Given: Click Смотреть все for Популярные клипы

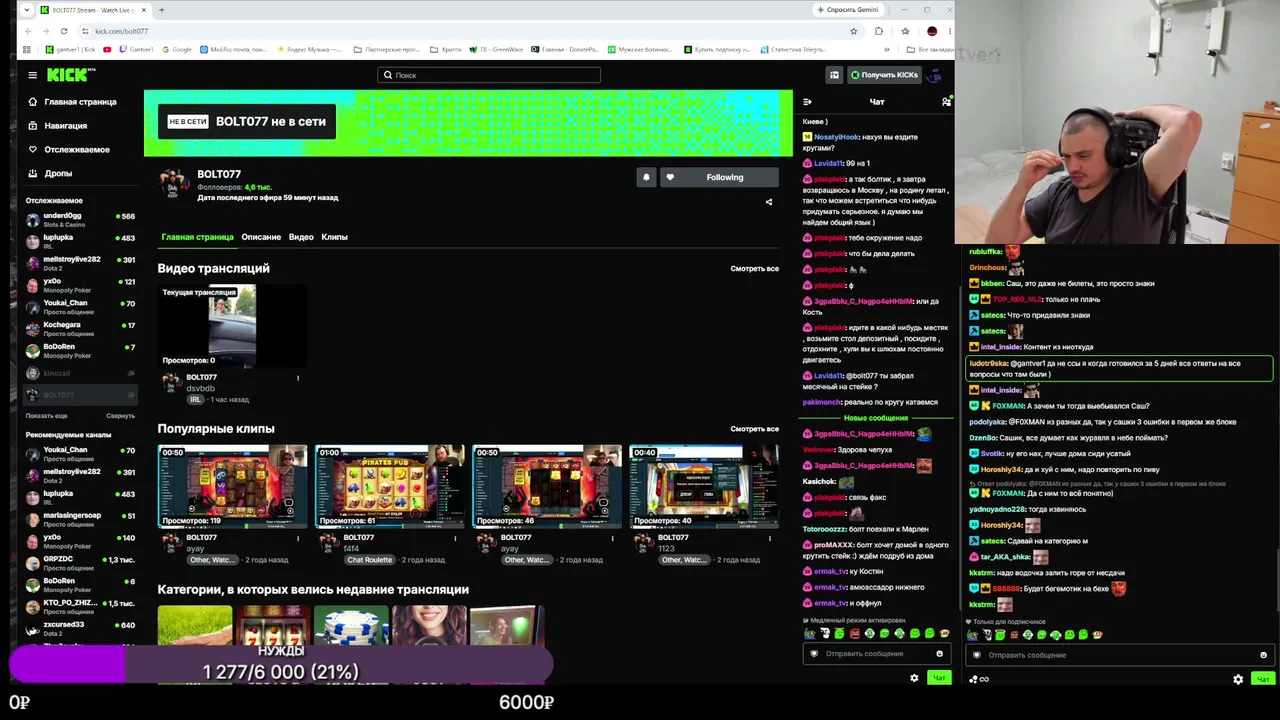Looking at the screenshot, I should (754, 429).
